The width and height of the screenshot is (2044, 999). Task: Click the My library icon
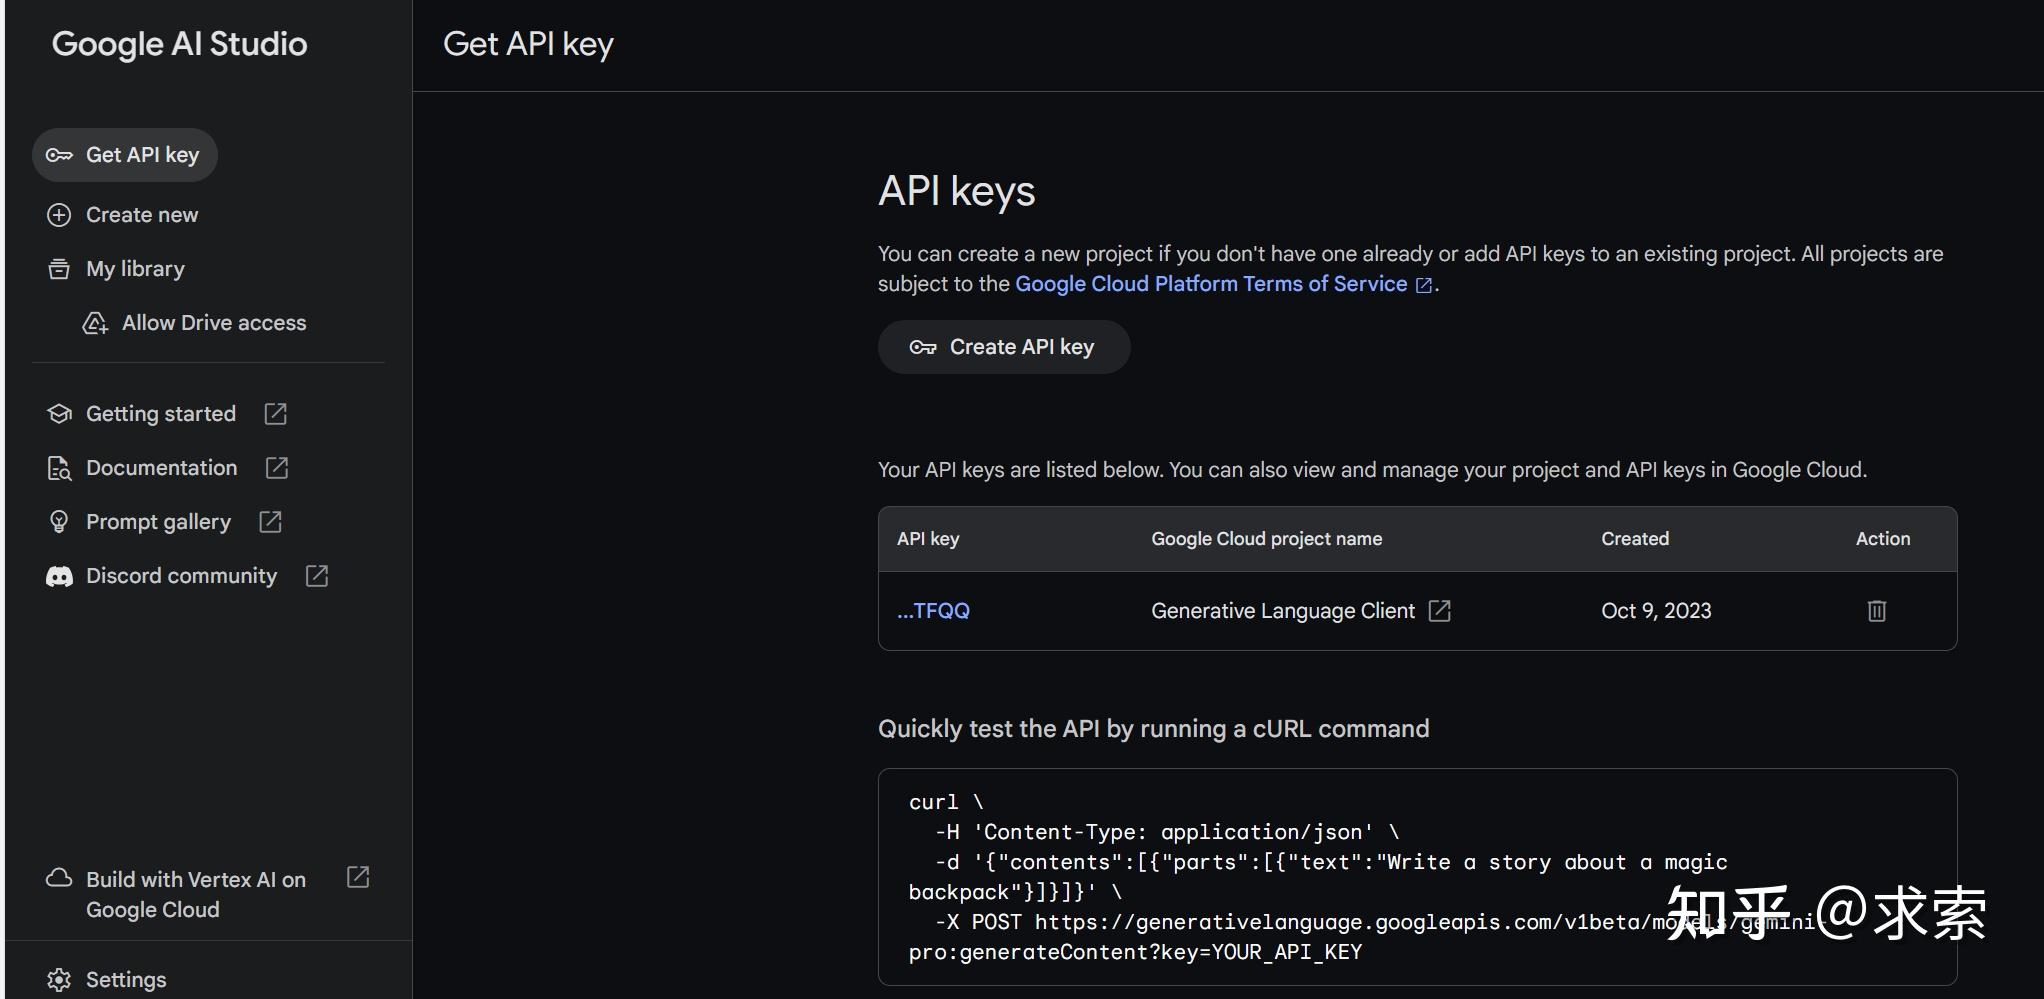tap(58, 268)
